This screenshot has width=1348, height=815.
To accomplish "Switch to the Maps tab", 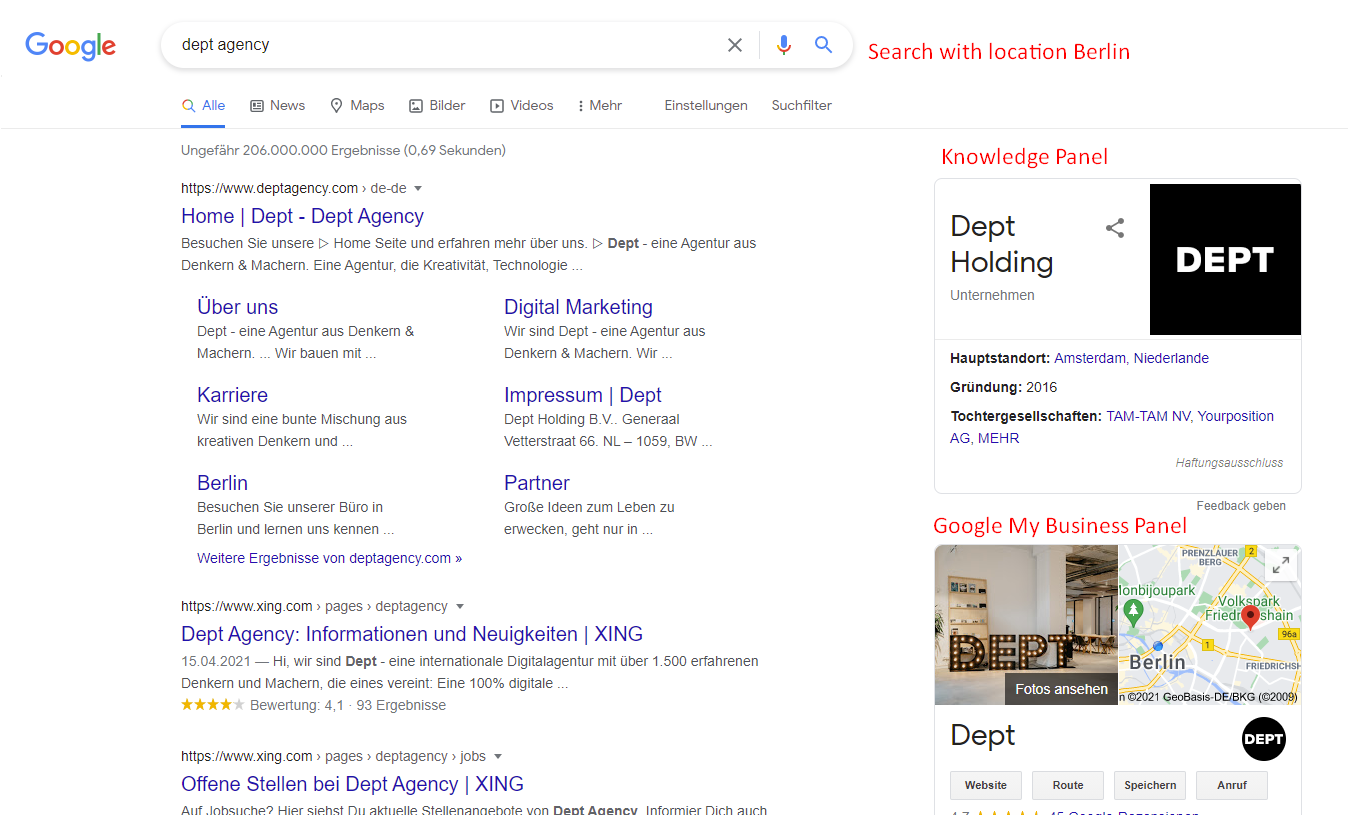I will point(357,105).
